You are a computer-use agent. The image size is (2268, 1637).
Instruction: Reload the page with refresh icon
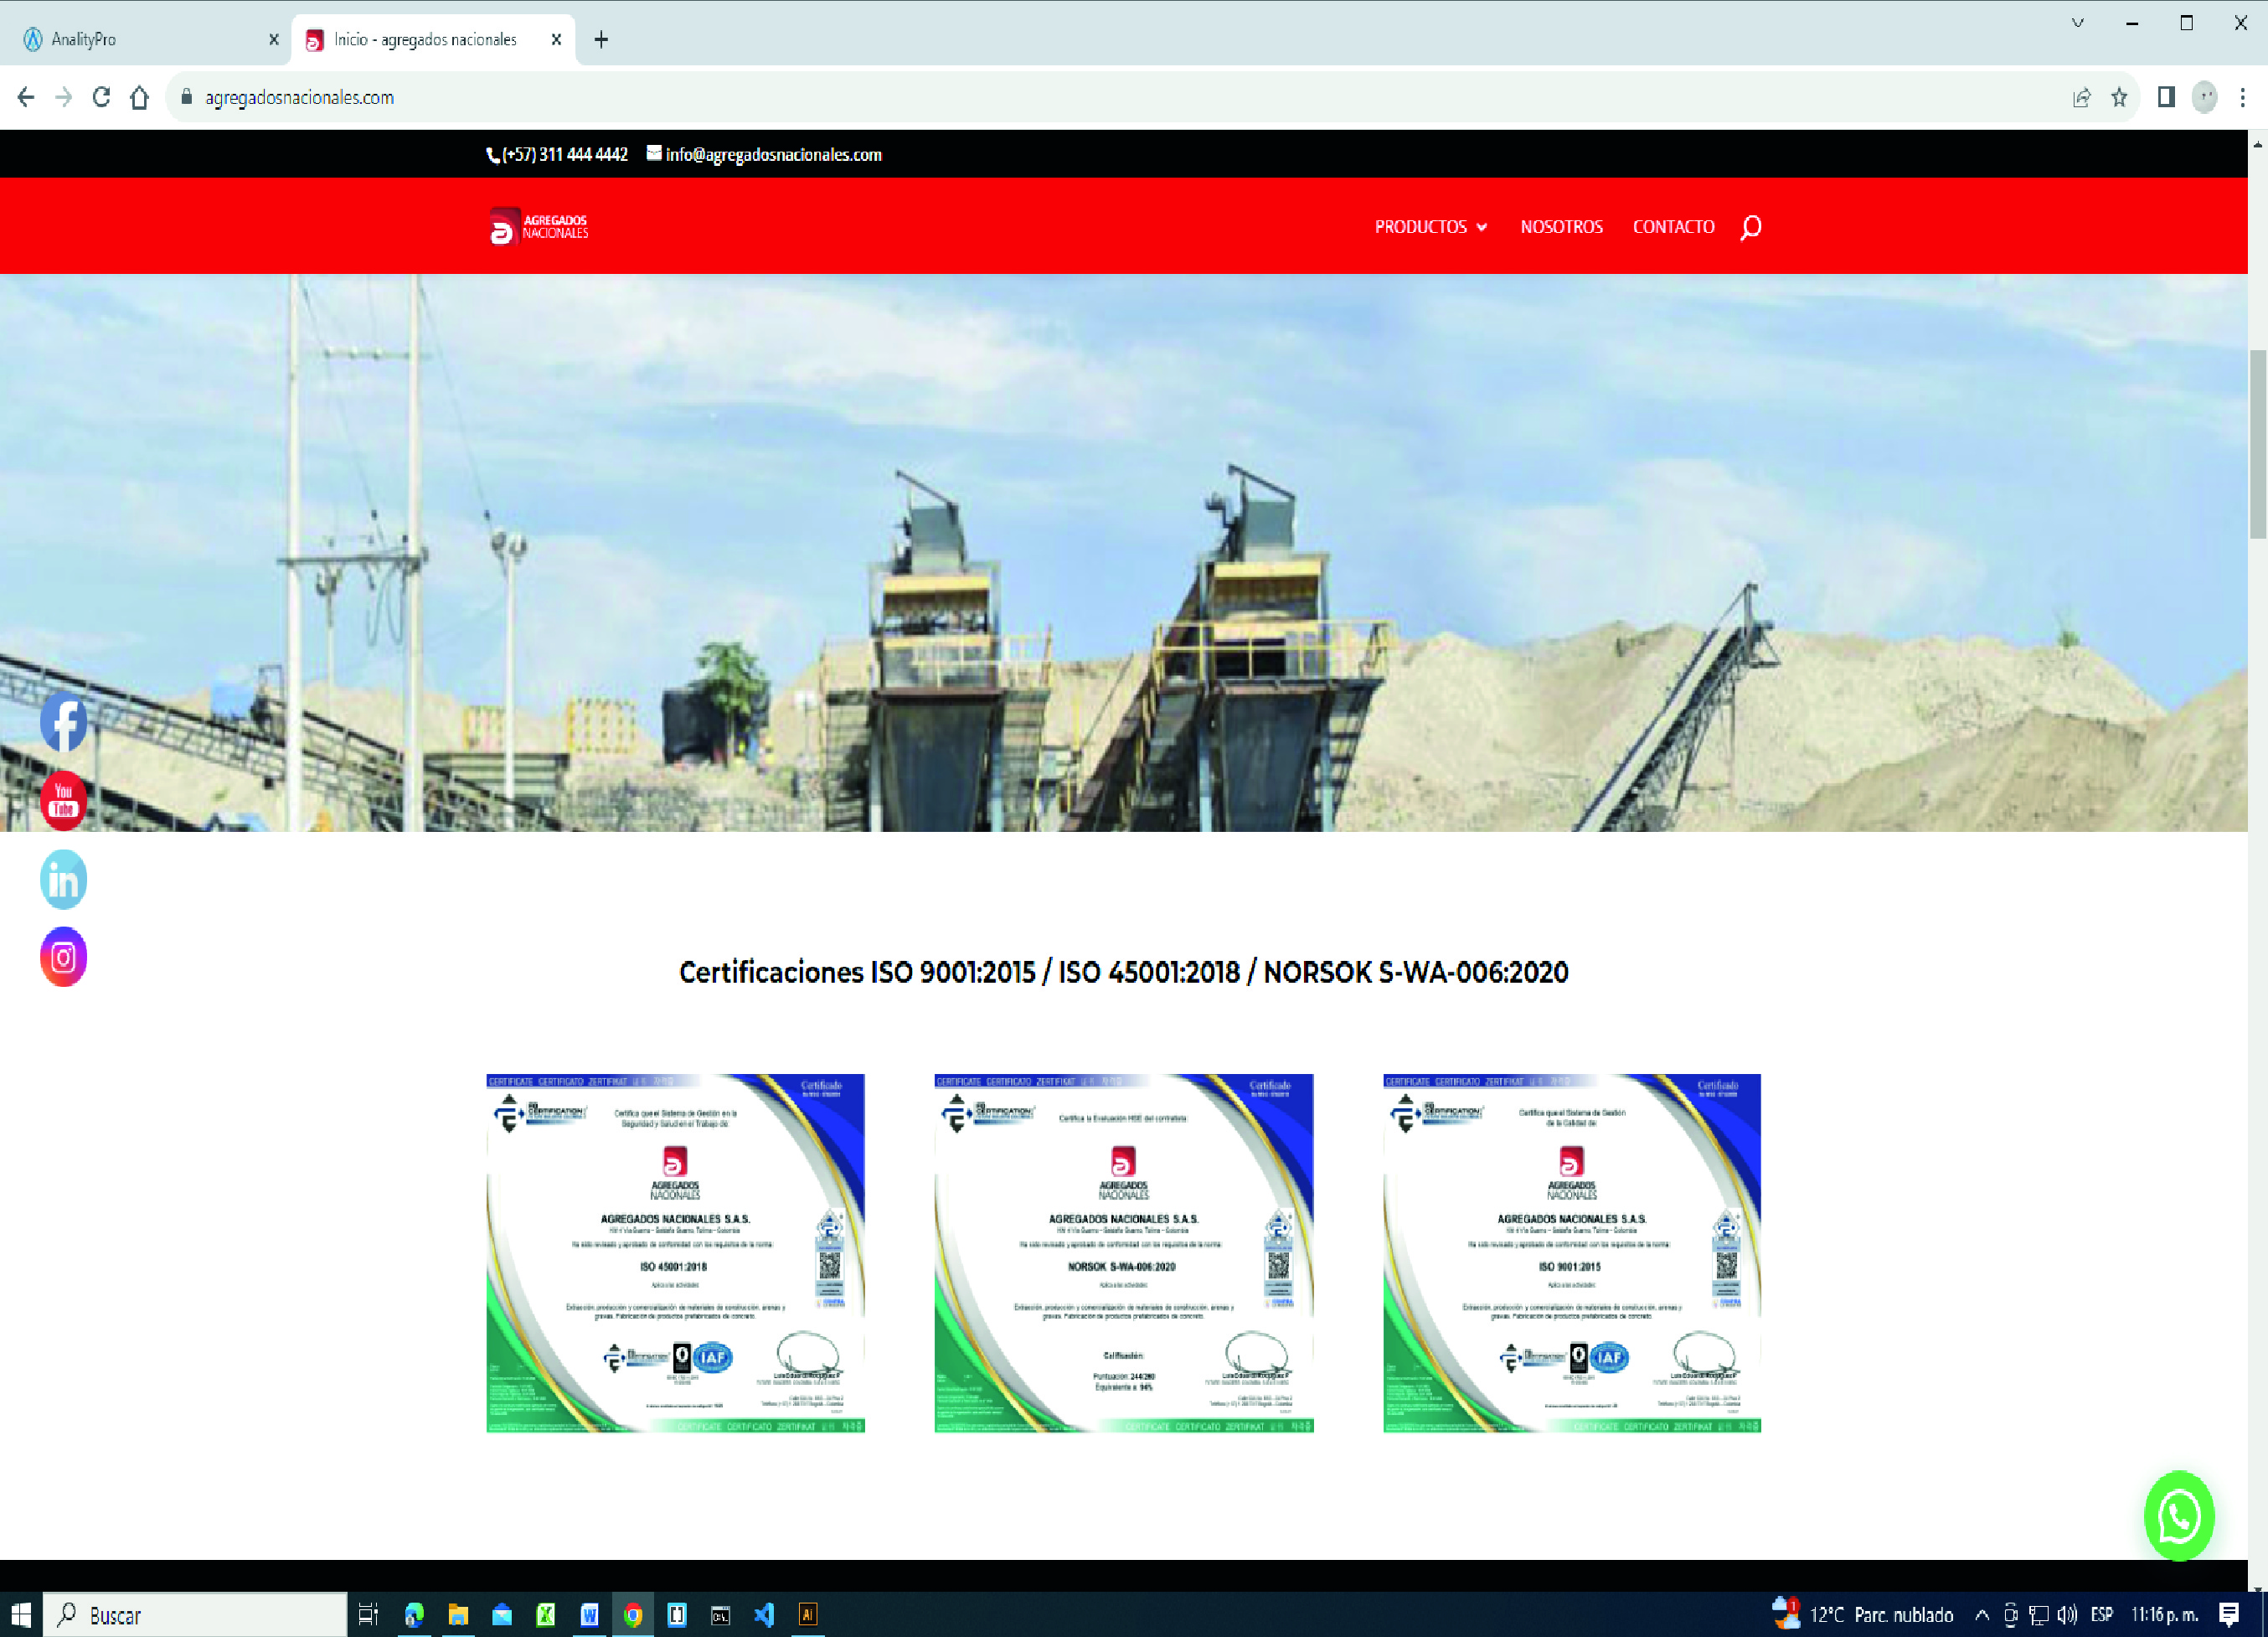point(101,97)
